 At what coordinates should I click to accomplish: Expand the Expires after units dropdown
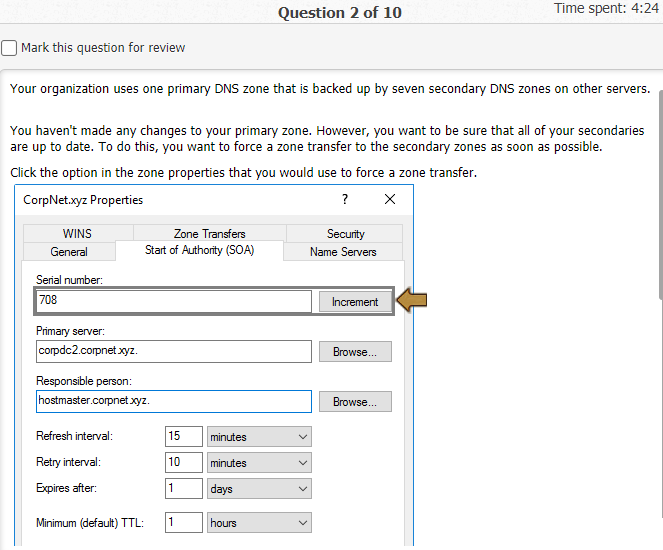259,489
